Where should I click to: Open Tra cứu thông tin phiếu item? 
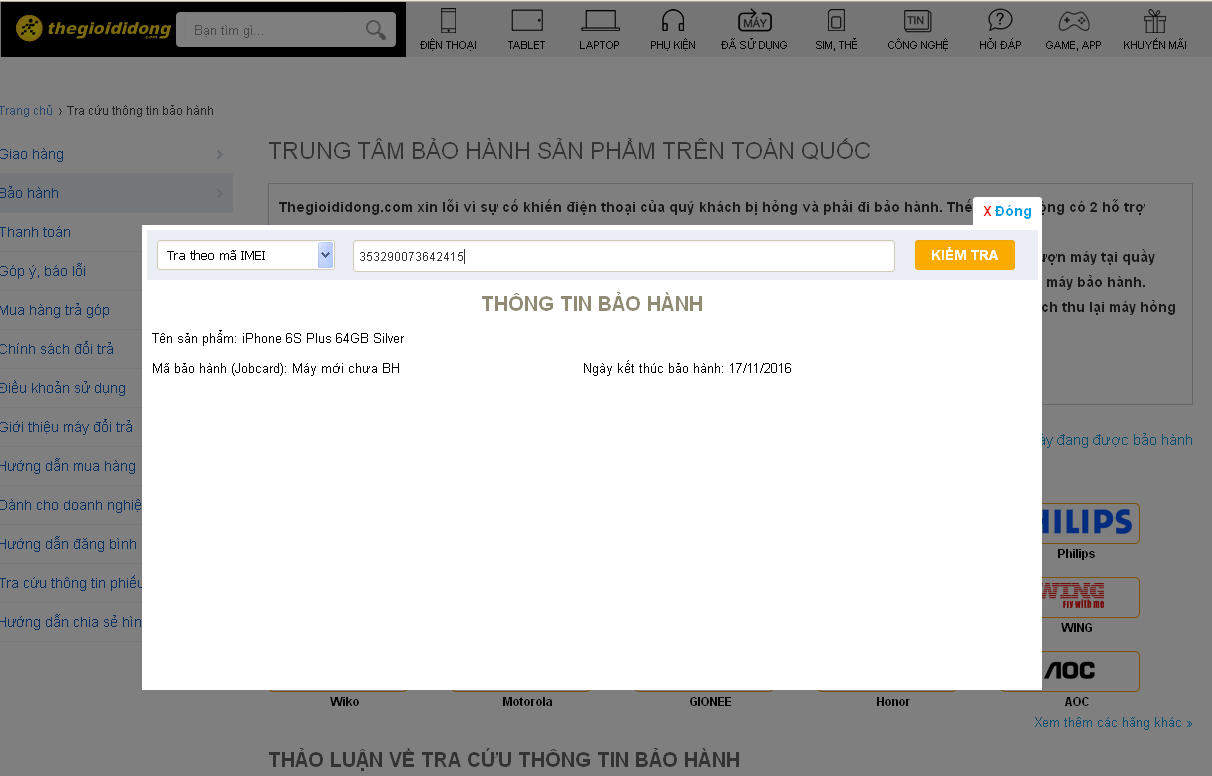pos(71,583)
